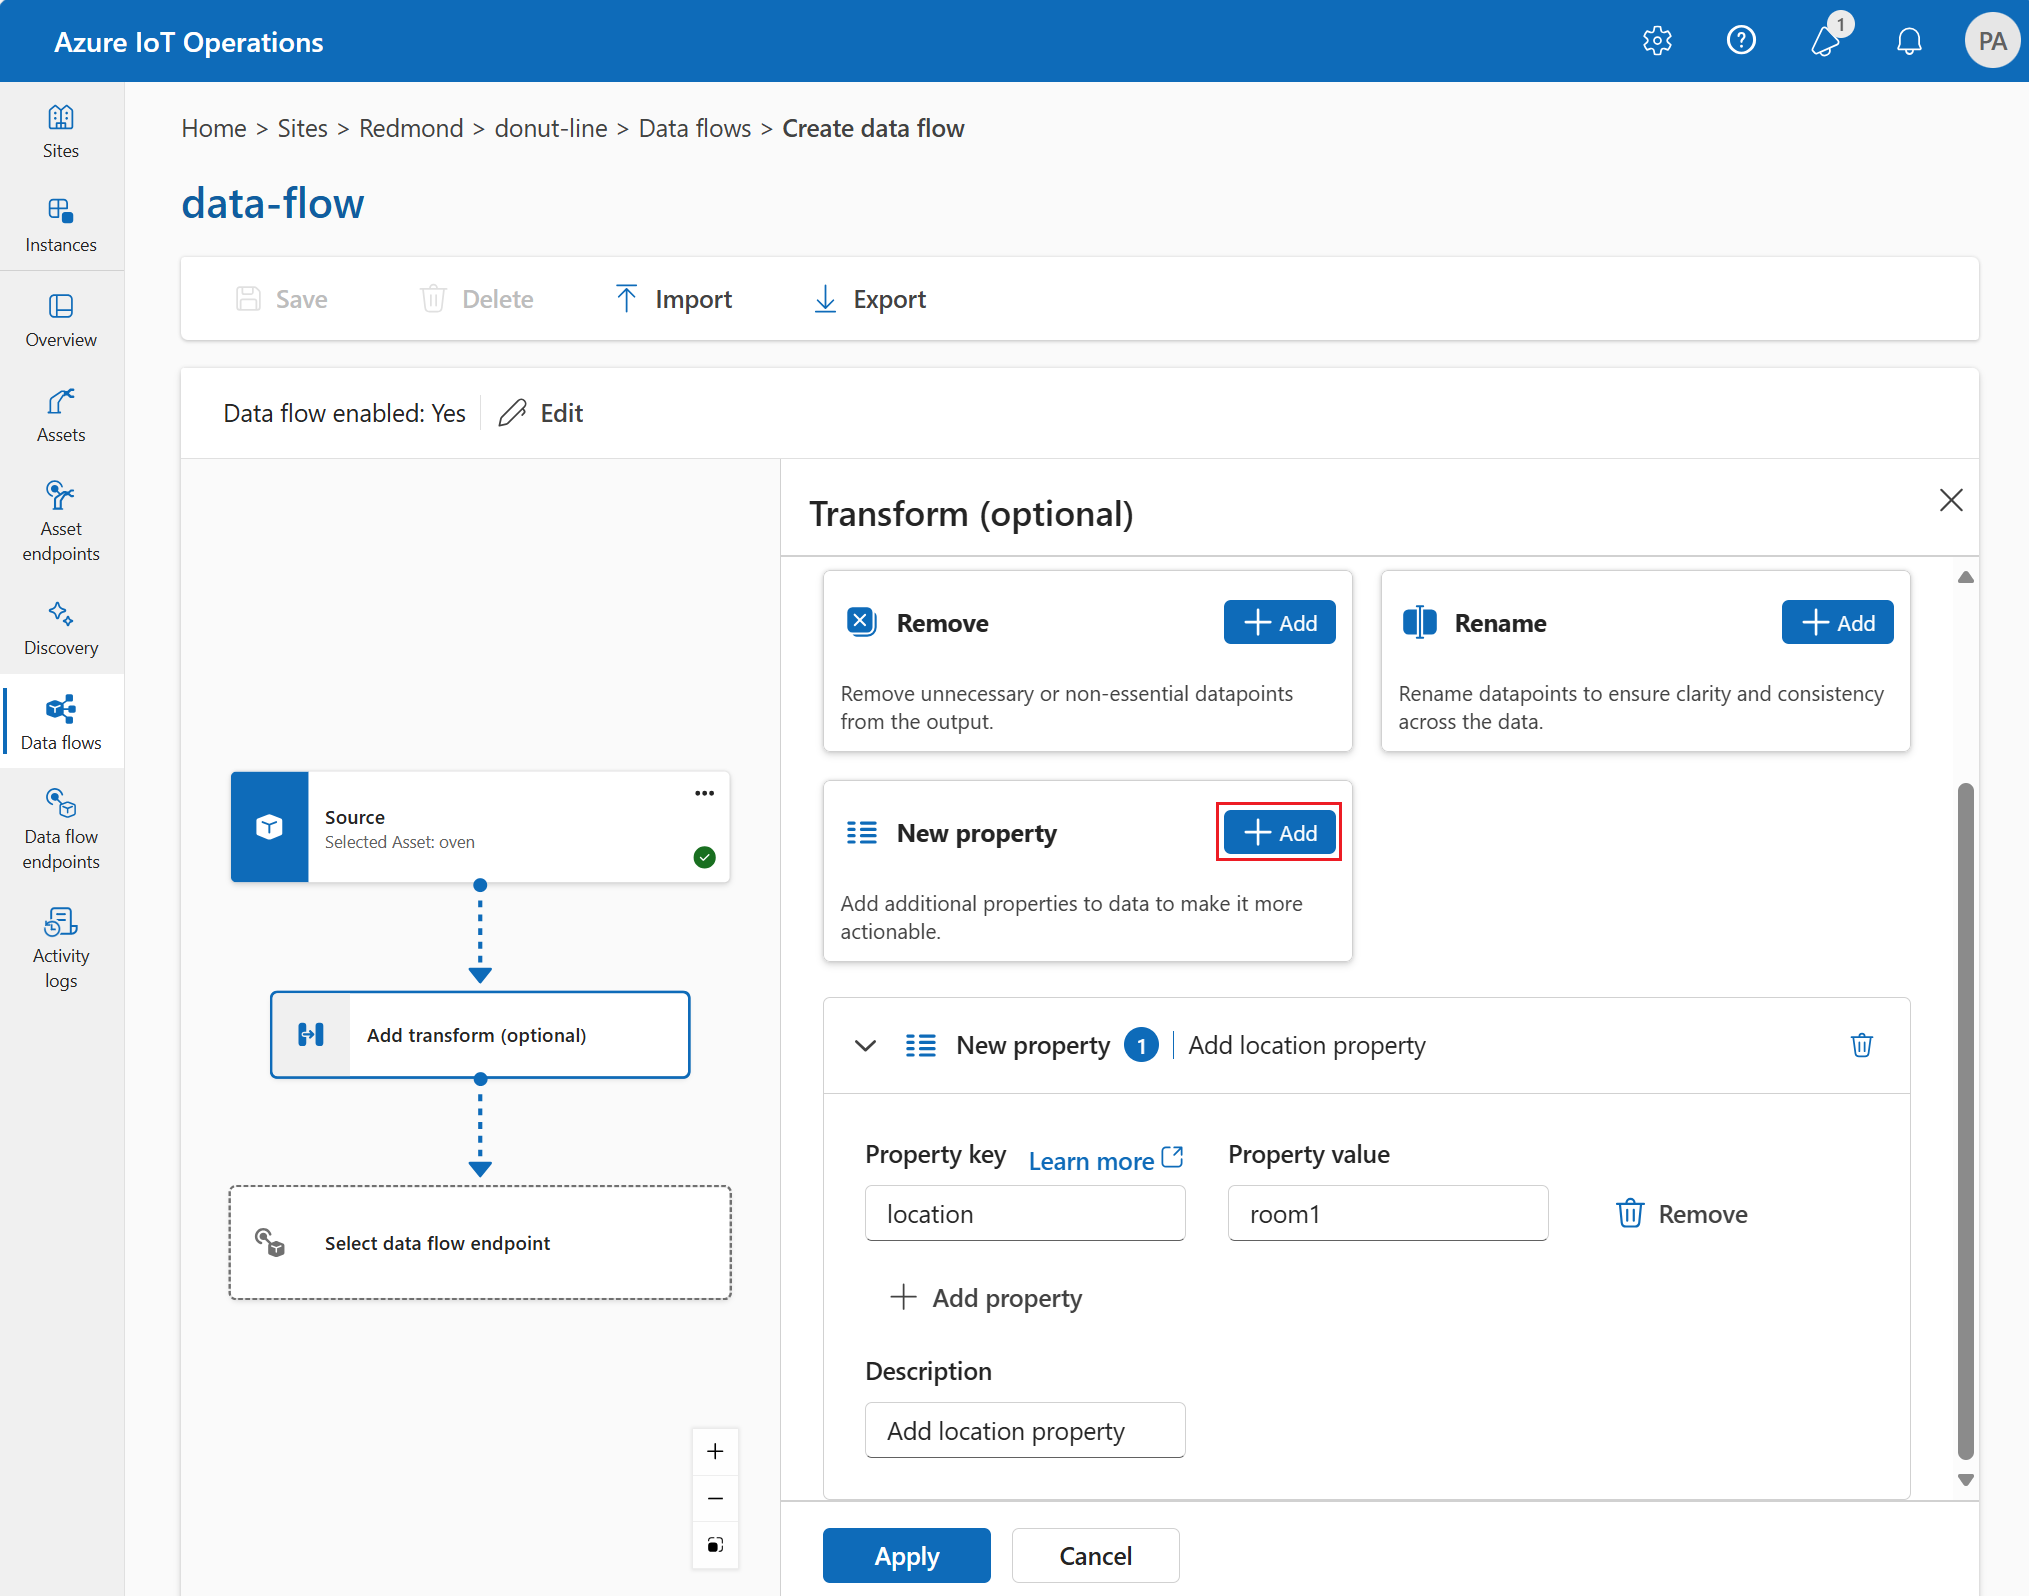Open the settings gear icon
Viewport: 2029px width, 1596px height.
coord(1657,41)
